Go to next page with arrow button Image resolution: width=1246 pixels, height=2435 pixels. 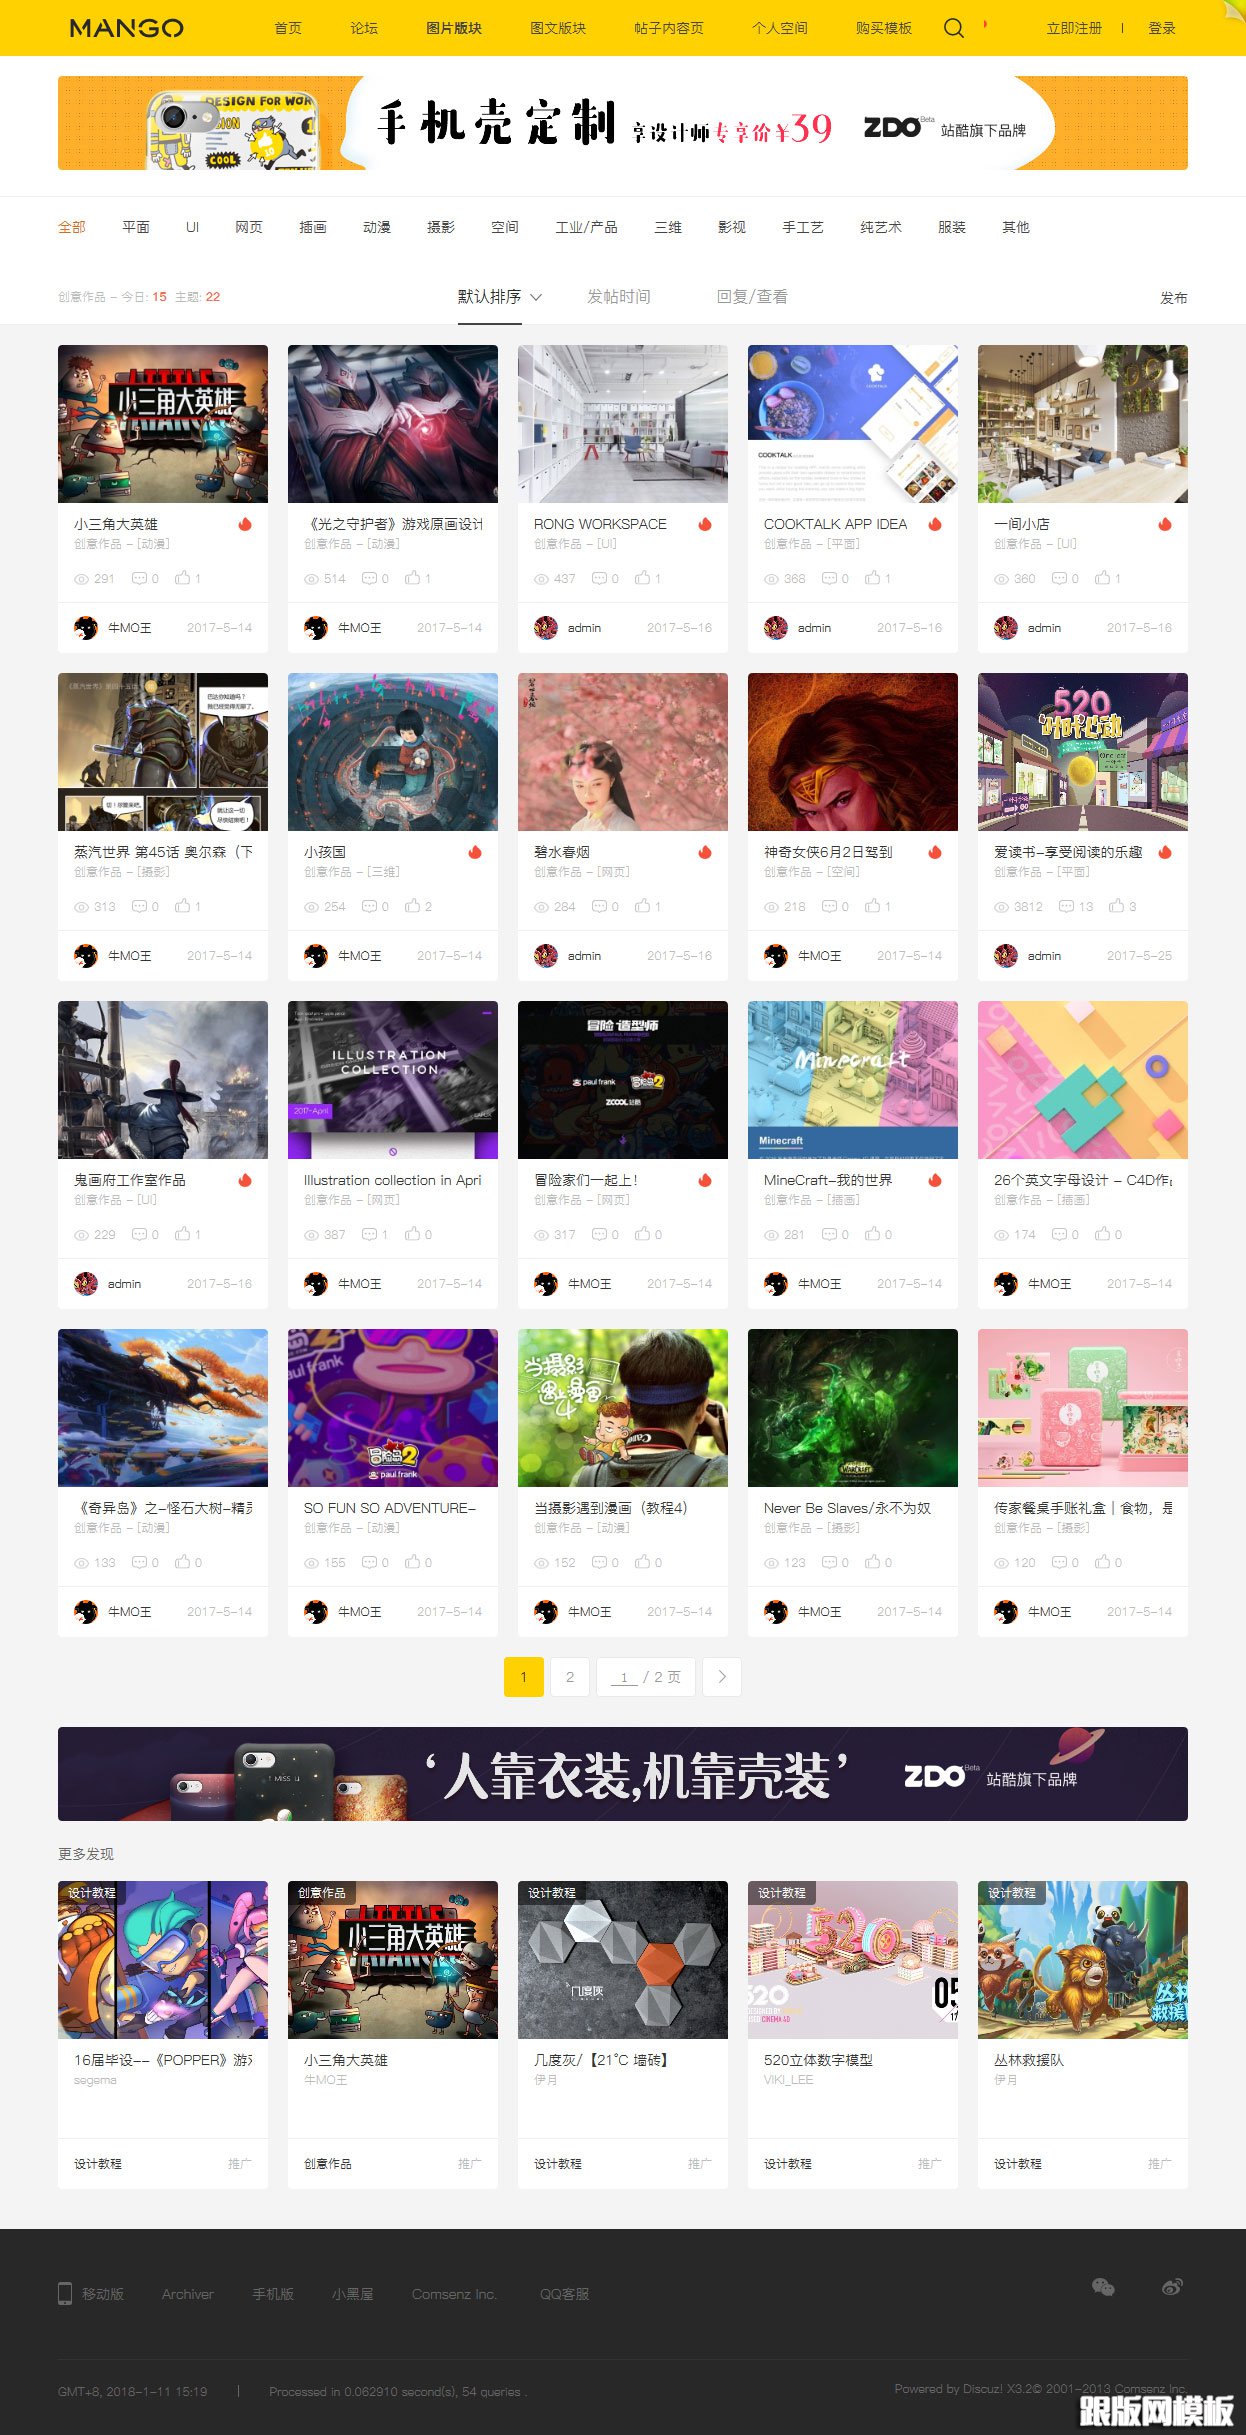pyautogui.click(x=722, y=1677)
